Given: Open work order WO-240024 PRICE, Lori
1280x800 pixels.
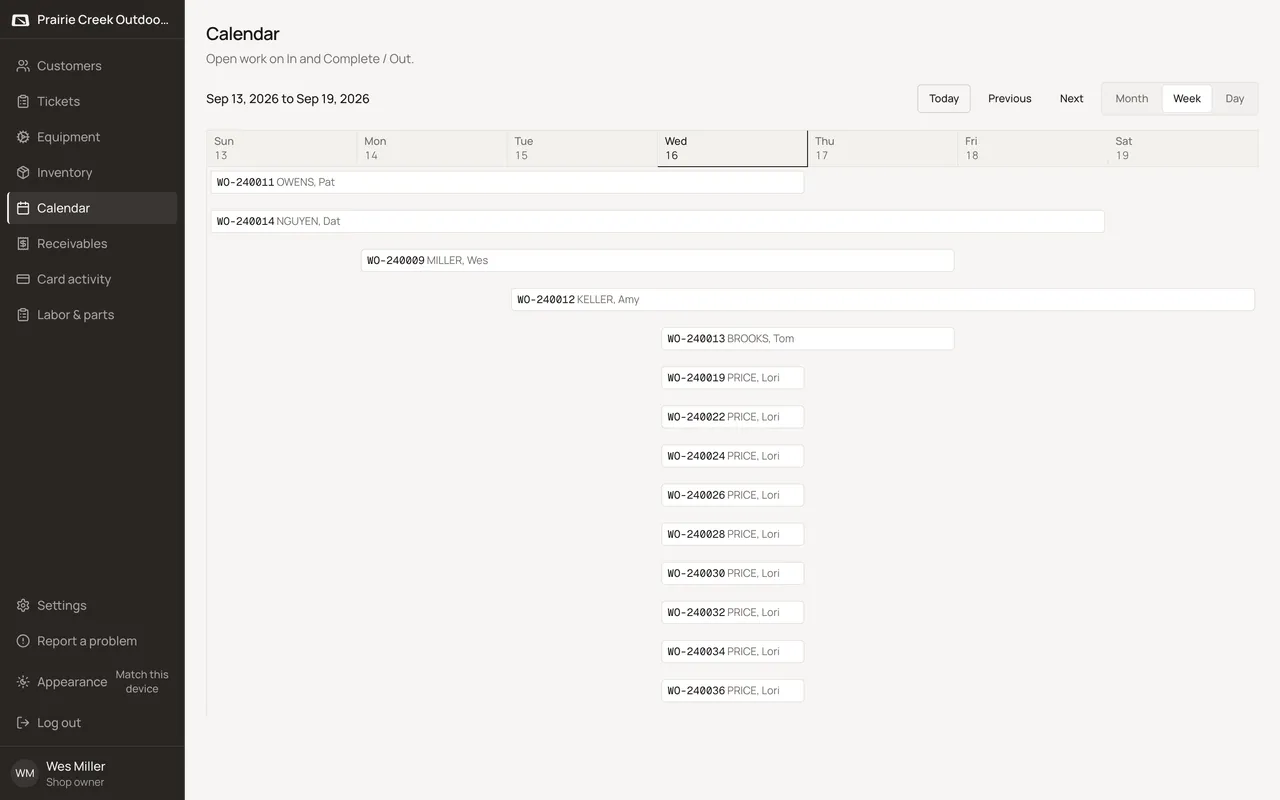Looking at the screenshot, I should [x=733, y=456].
